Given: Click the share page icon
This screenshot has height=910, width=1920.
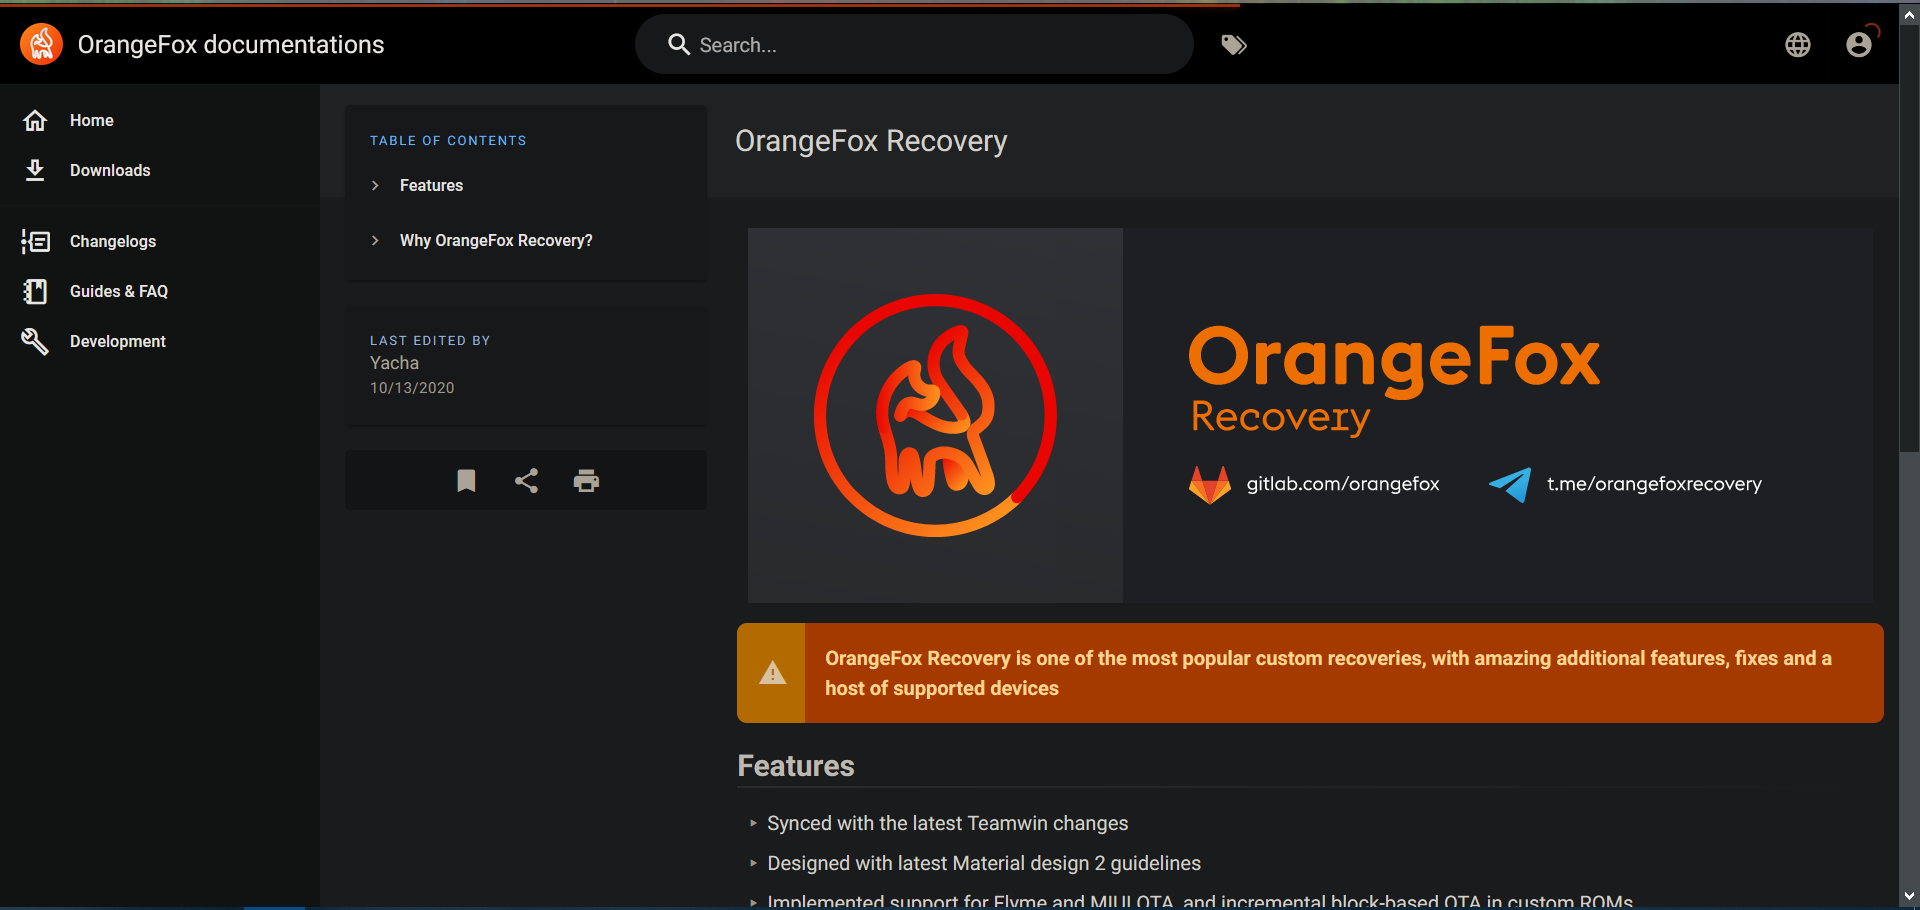Looking at the screenshot, I should 526,481.
